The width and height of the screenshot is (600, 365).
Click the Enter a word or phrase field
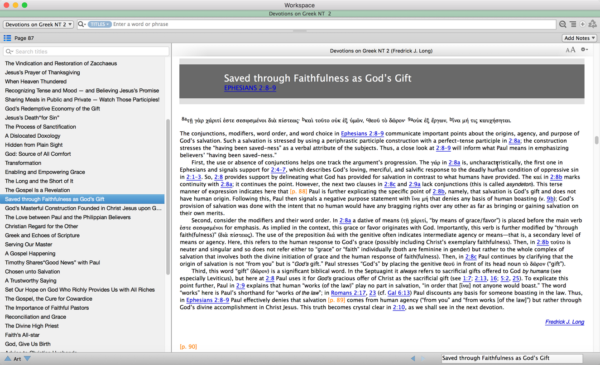tap(333, 24)
